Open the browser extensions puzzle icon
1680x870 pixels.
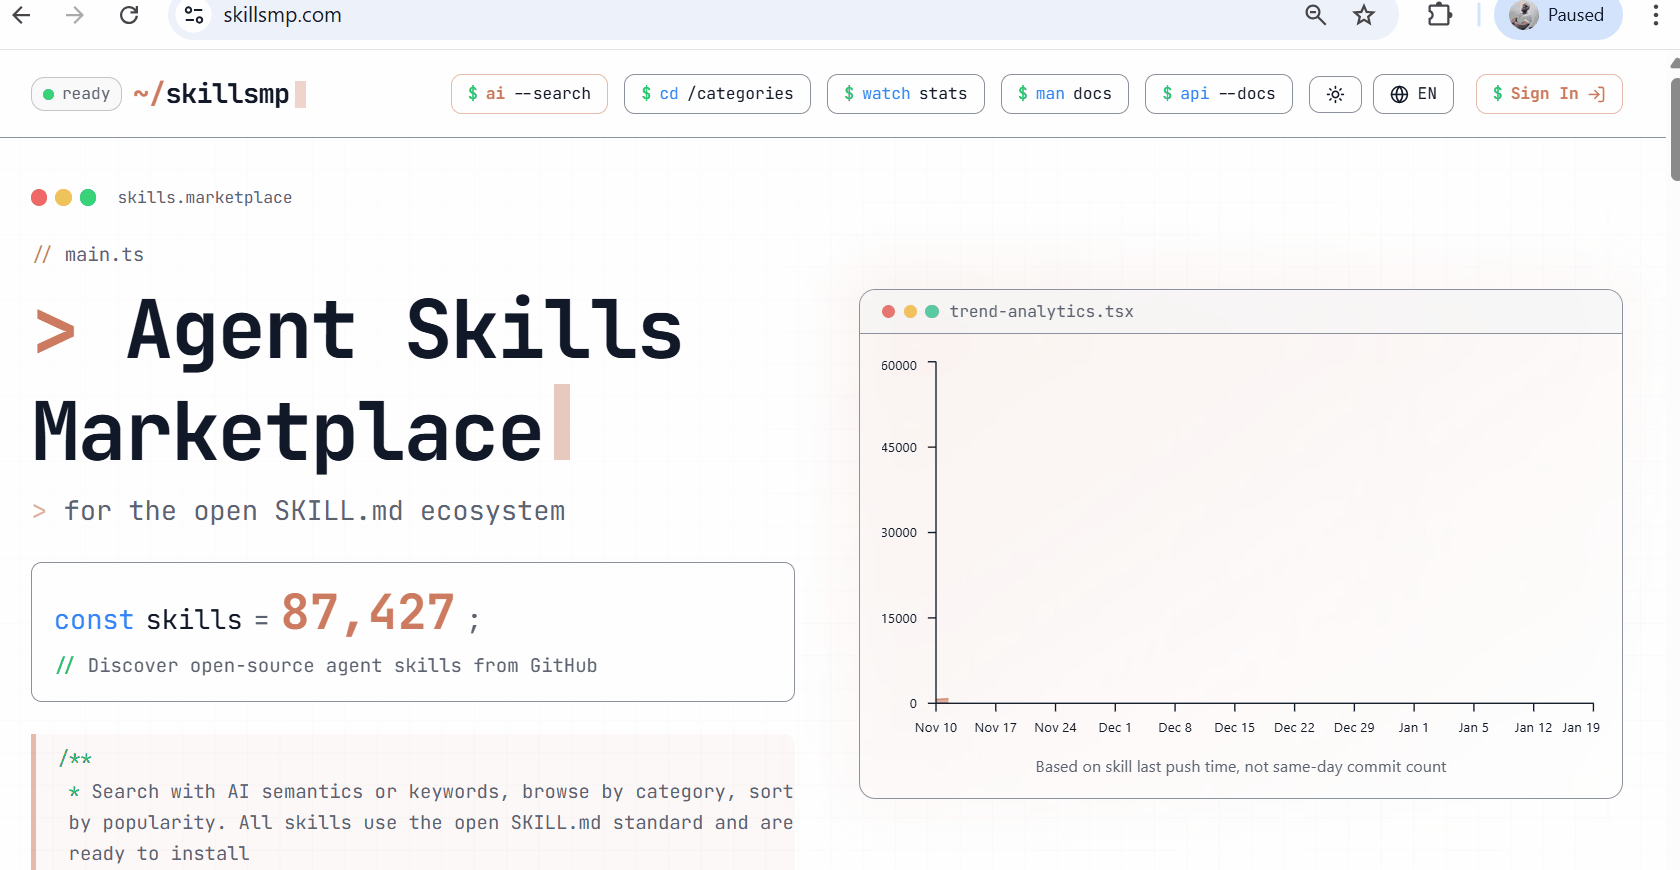click(x=1440, y=15)
